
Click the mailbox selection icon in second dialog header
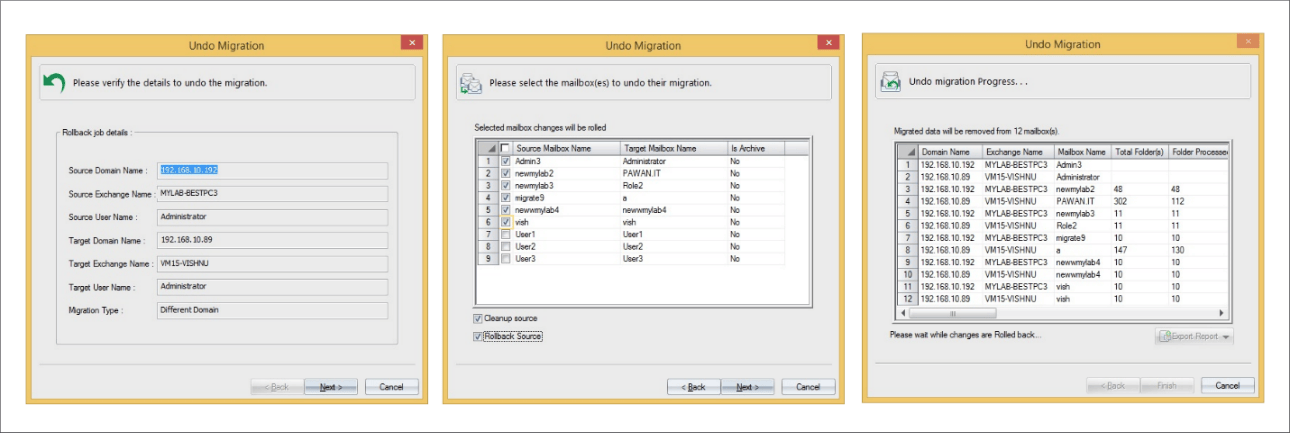click(x=471, y=83)
